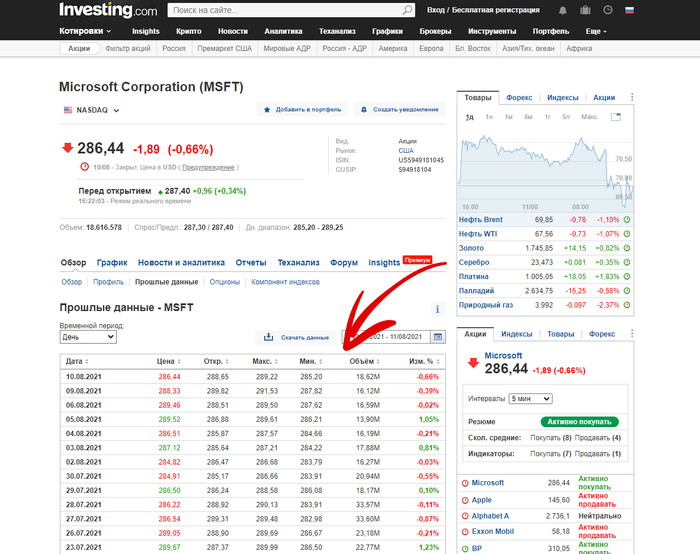Sort table by Изм. % column
The image size is (700, 554).
[x=424, y=362]
